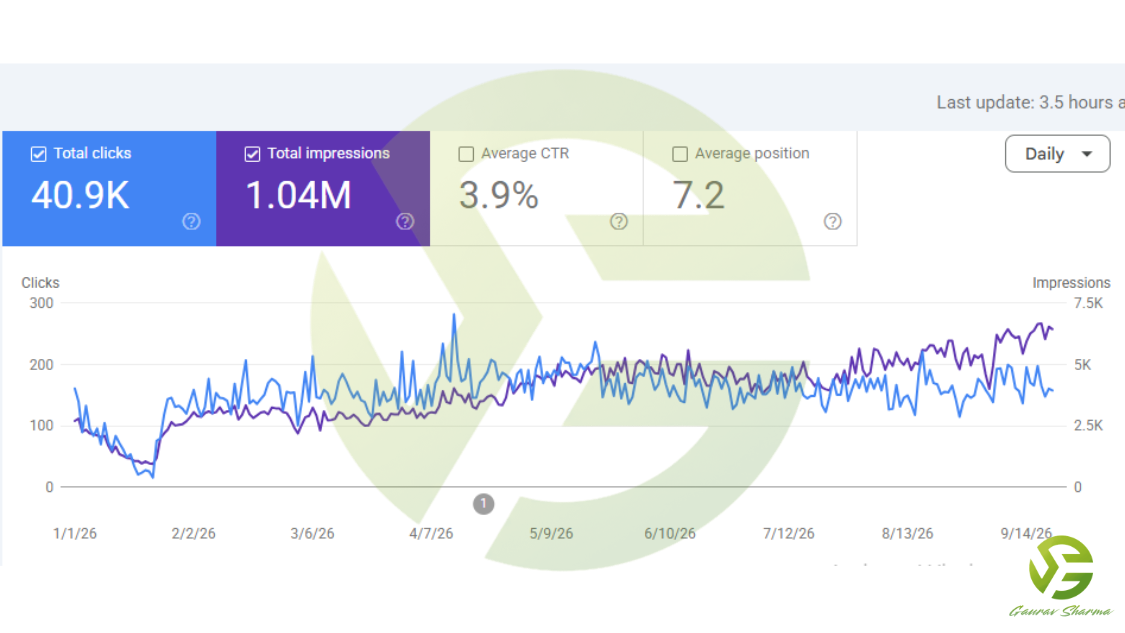This screenshot has height=633, width=1125.
Task: Click the 2.5K label on the Impressions axis
Action: point(1088,426)
